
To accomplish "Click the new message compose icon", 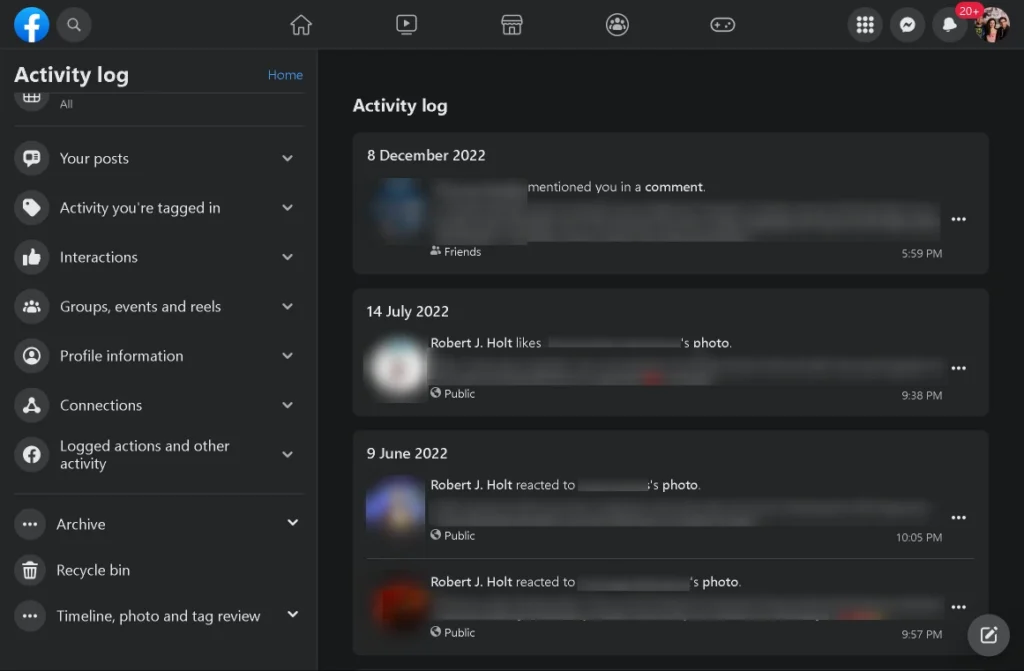I will coord(988,634).
